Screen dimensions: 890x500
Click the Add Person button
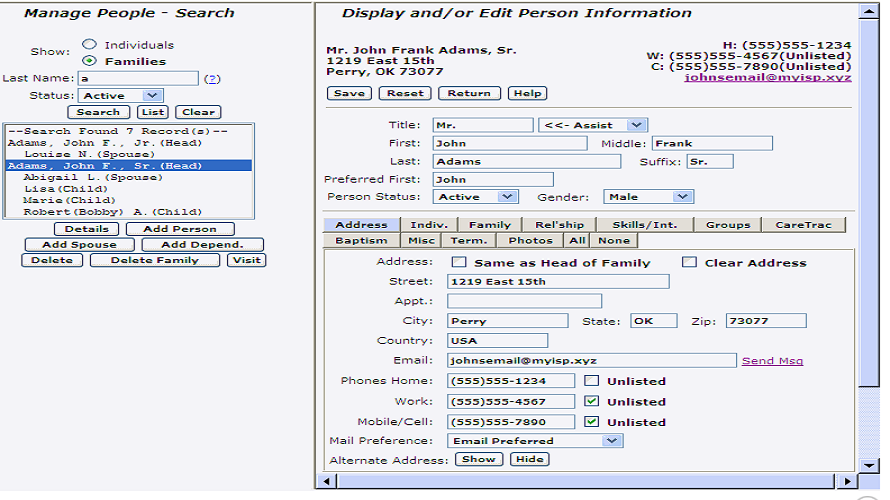(180, 229)
